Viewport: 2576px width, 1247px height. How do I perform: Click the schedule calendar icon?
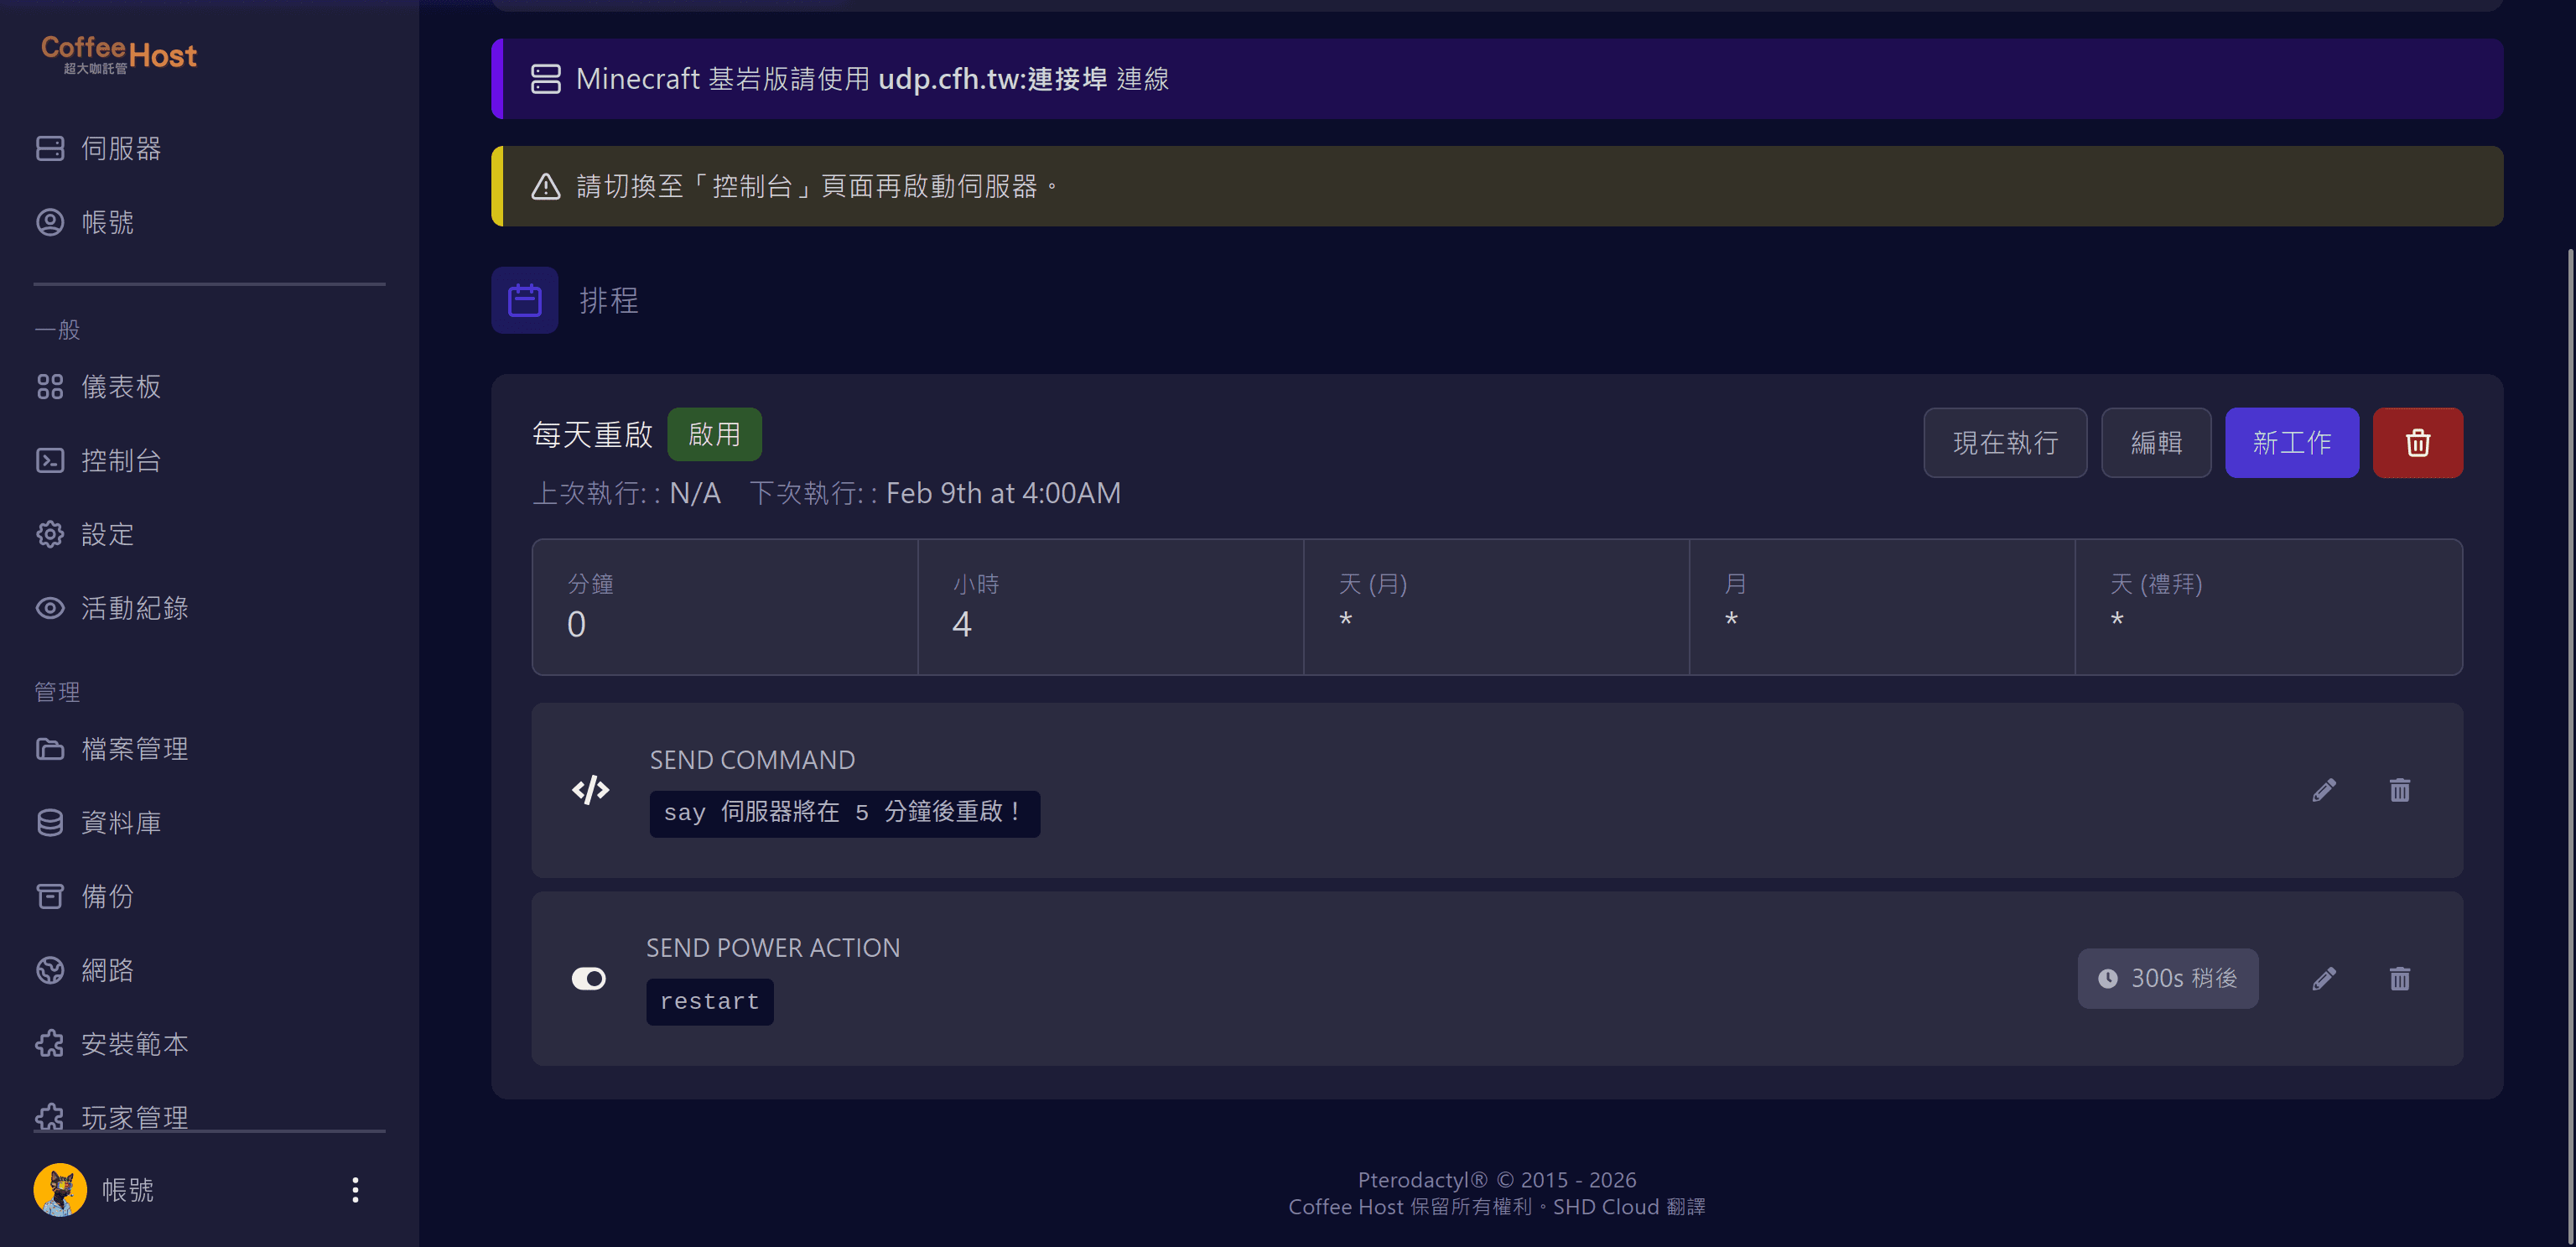click(524, 300)
